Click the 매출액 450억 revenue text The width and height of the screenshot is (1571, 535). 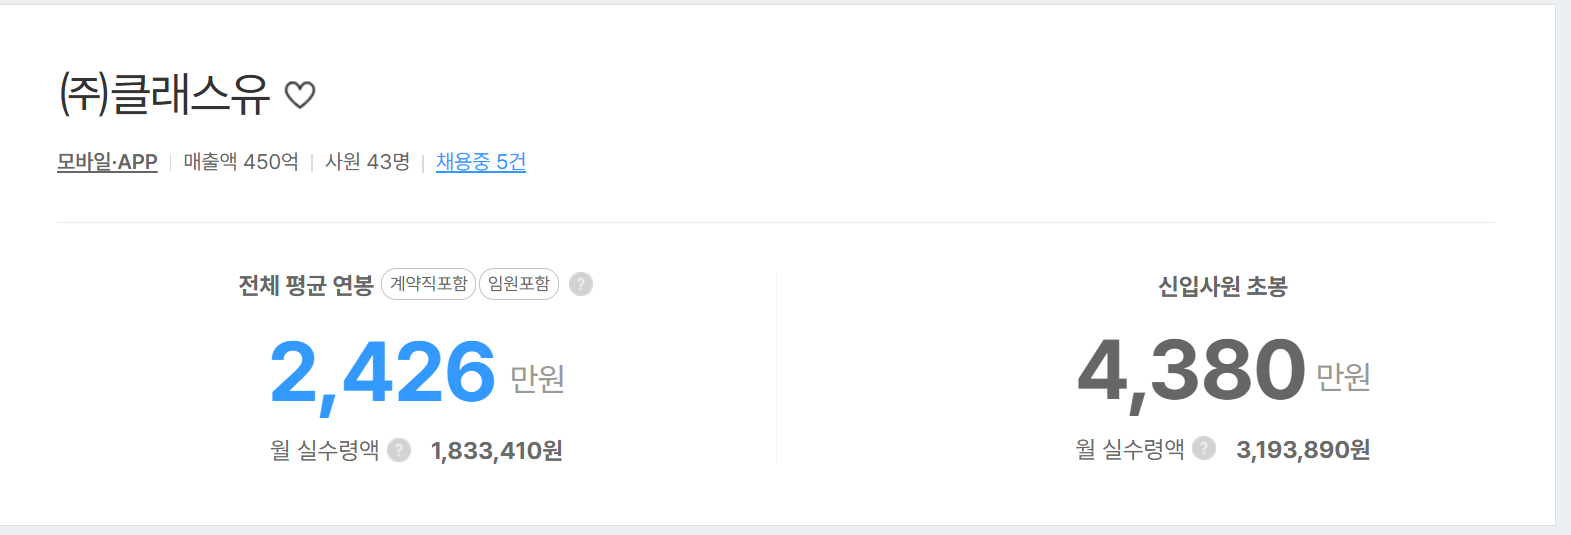point(241,162)
